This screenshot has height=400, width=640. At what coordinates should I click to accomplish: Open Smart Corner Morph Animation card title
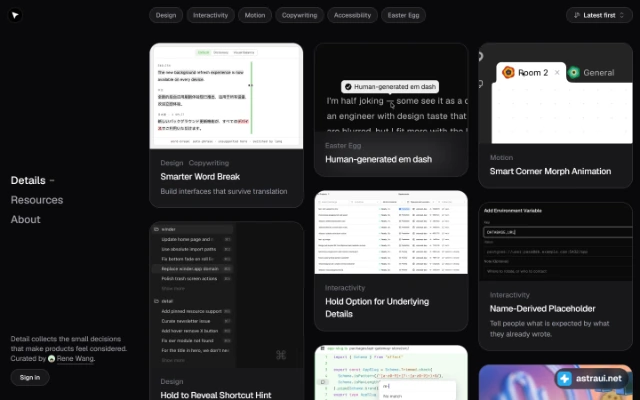(x=550, y=171)
